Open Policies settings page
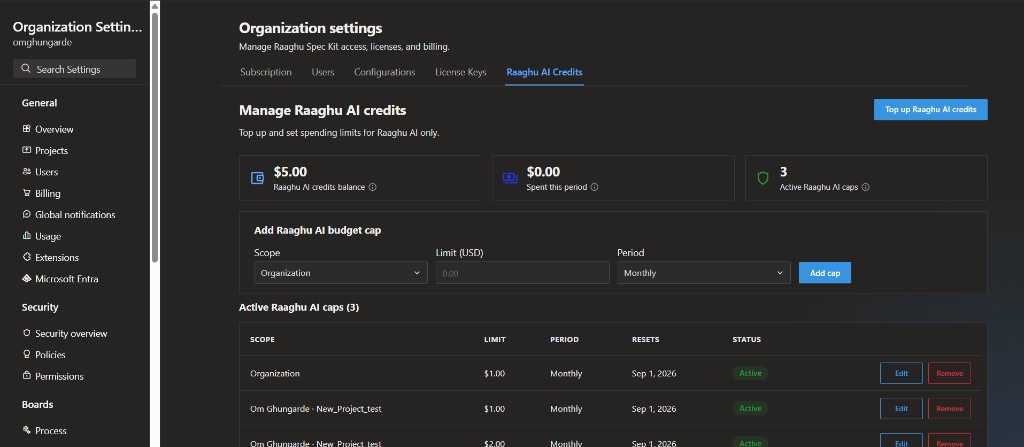1024x447 pixels. [x=50, y=354]
